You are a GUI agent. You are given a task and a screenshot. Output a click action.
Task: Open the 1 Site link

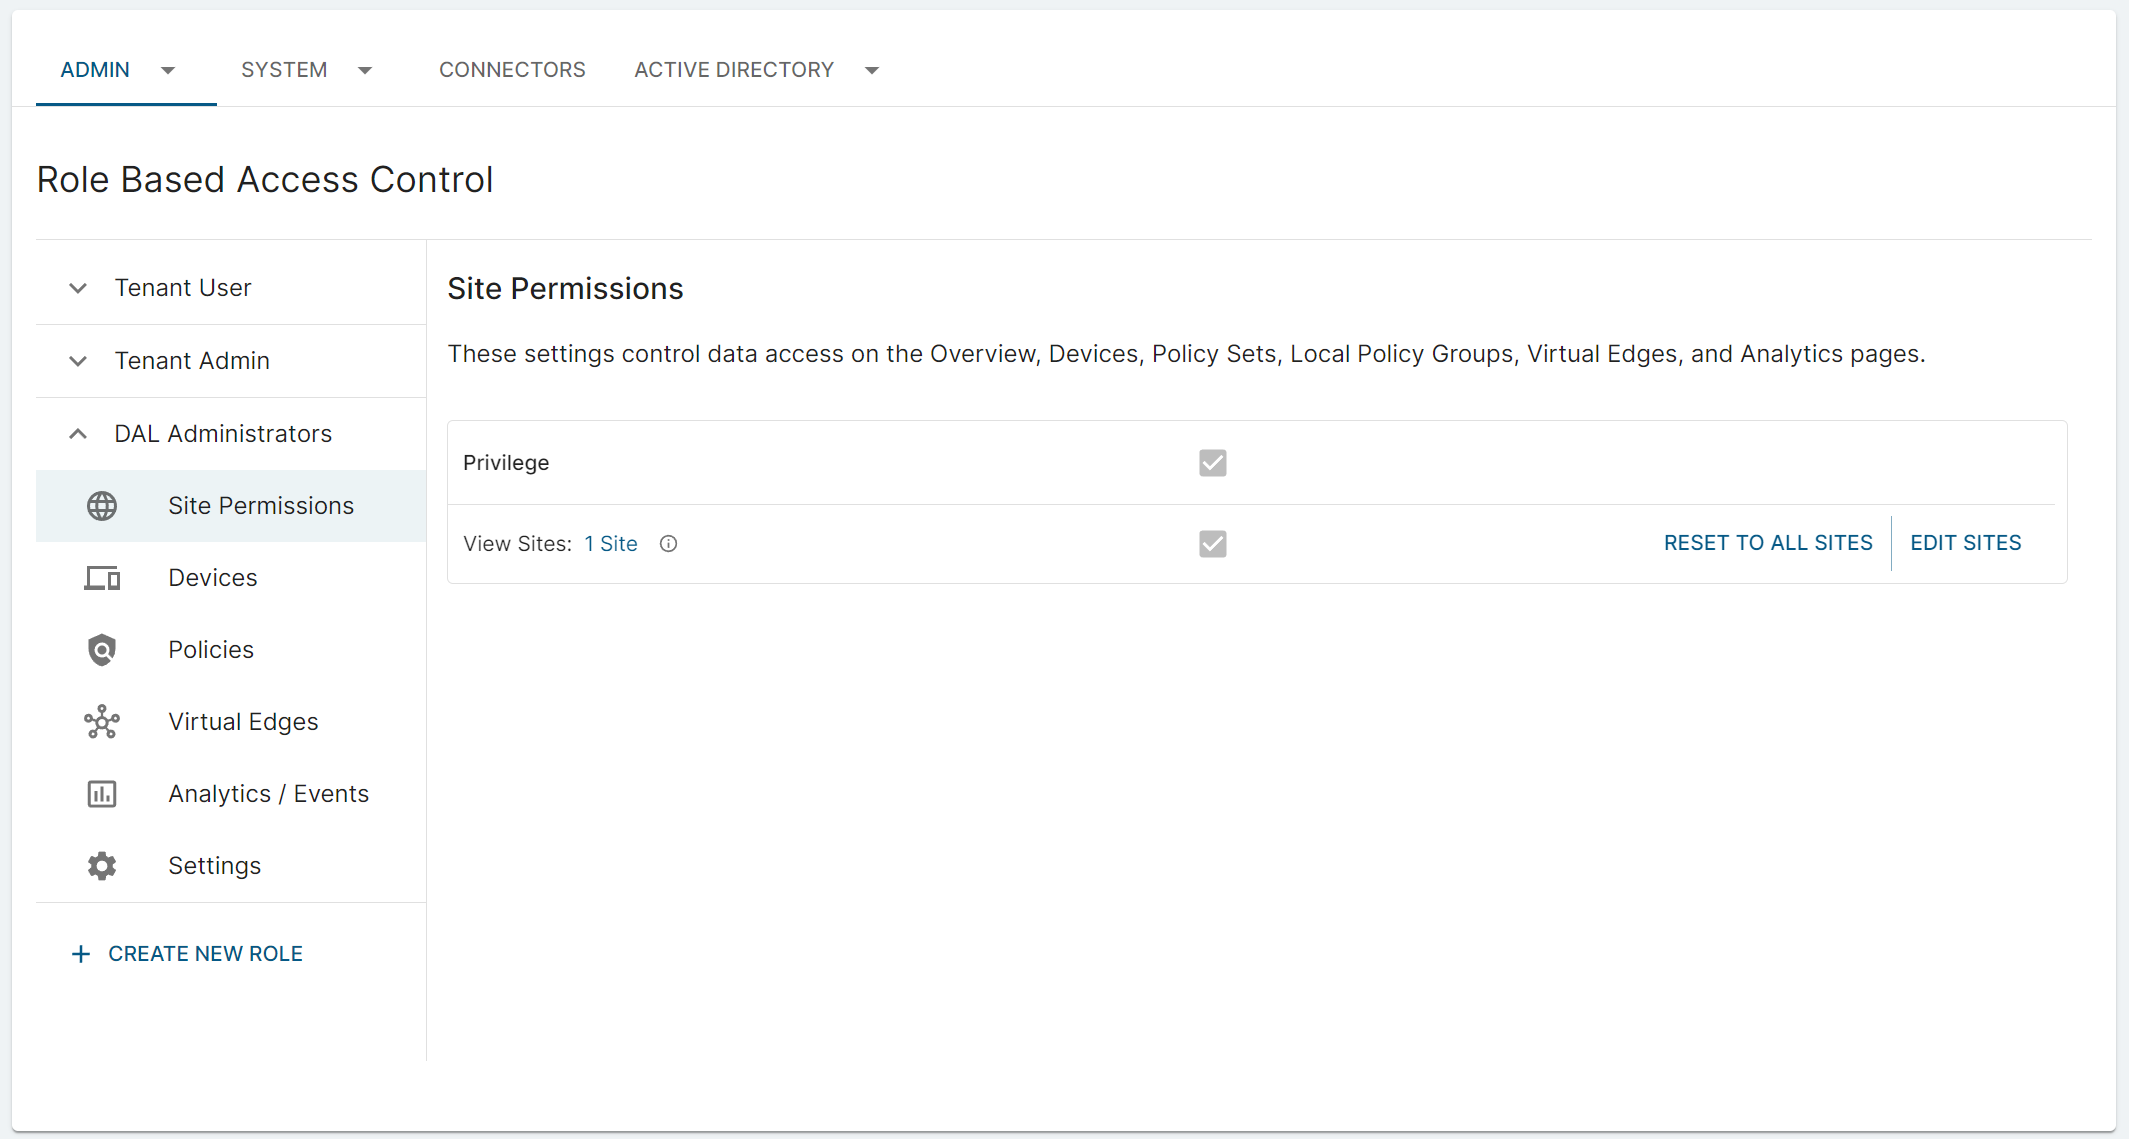[611, 544]
